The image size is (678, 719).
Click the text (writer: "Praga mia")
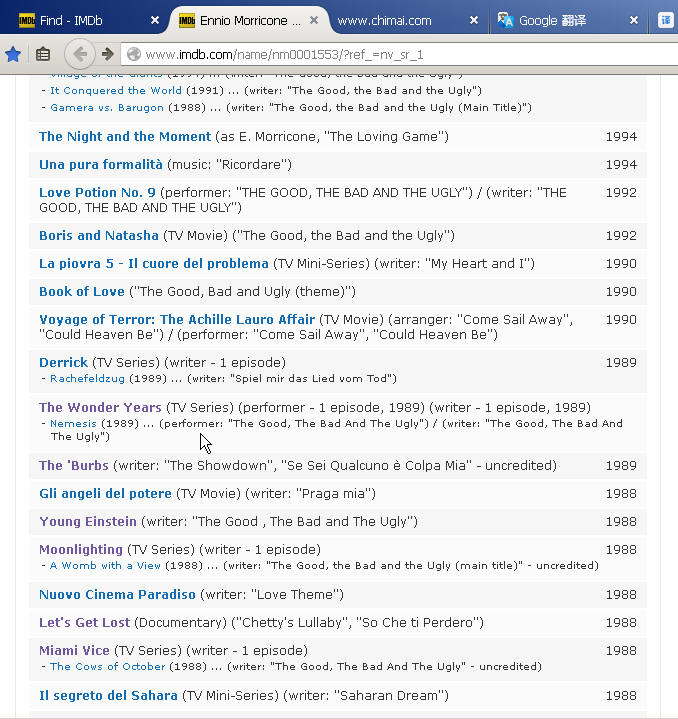[310, 493]
